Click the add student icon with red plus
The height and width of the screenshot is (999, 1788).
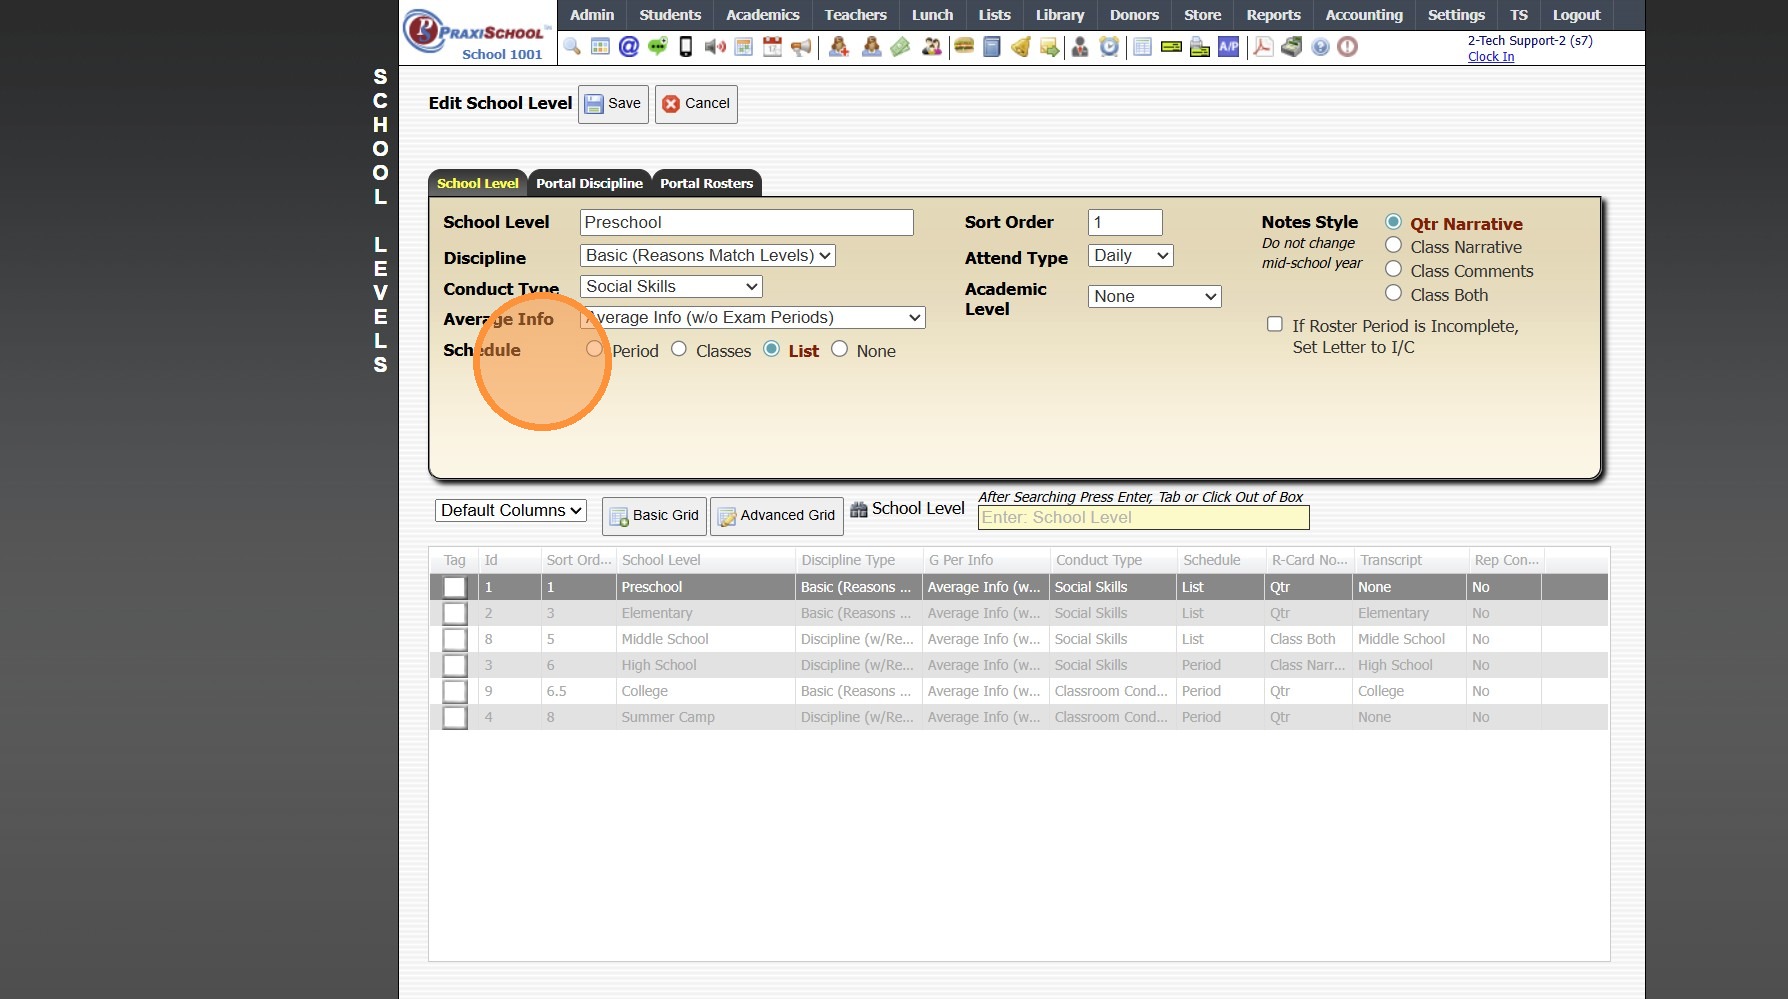tap(839, 47)
